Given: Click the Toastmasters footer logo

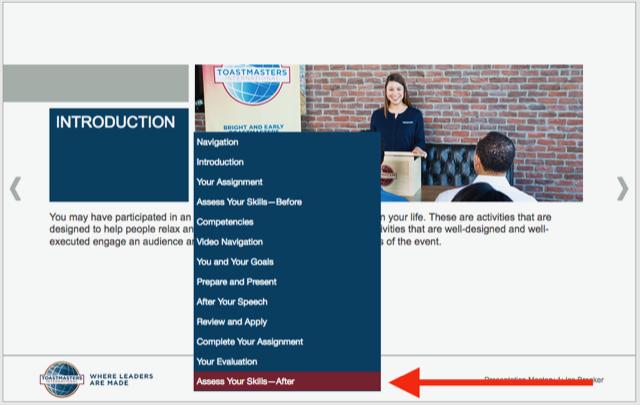Looking at the screenshot, I should point(62,379).
